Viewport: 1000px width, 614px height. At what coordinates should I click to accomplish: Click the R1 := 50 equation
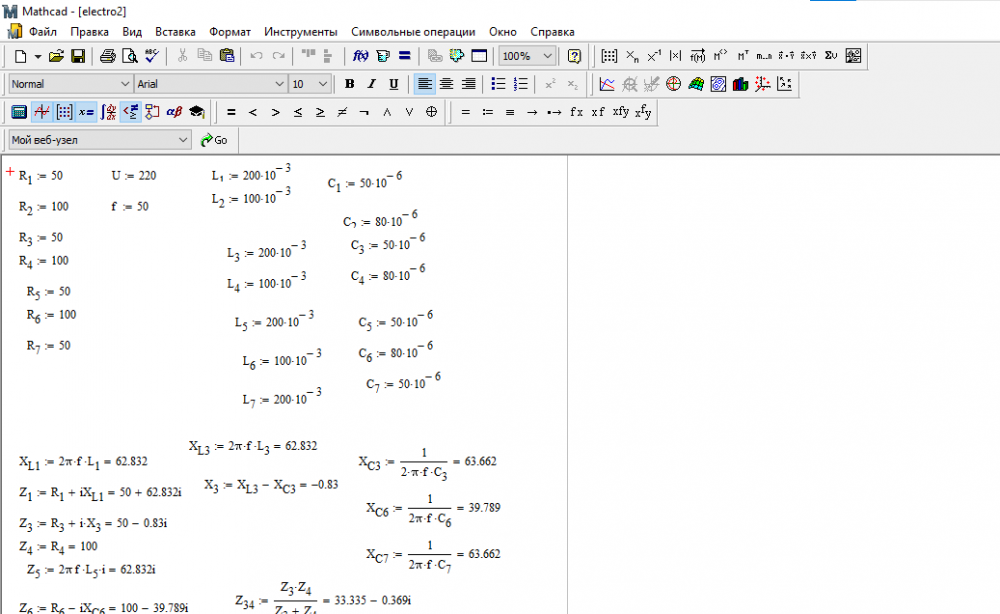click(x=41, y=176)
